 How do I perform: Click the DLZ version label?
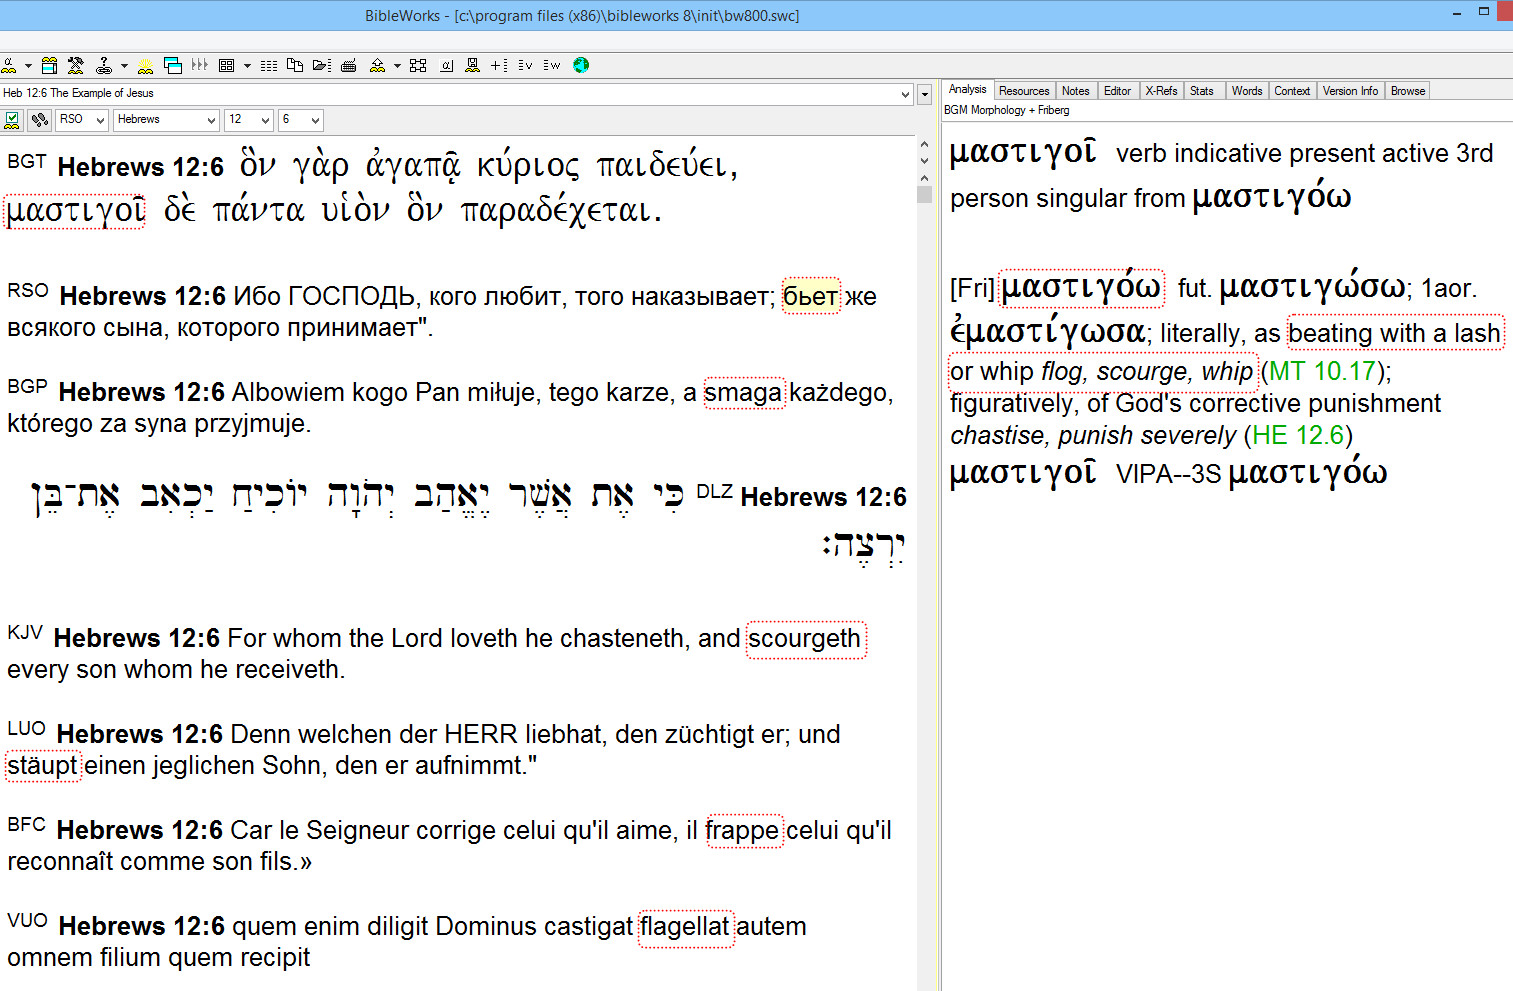[714, 491]
